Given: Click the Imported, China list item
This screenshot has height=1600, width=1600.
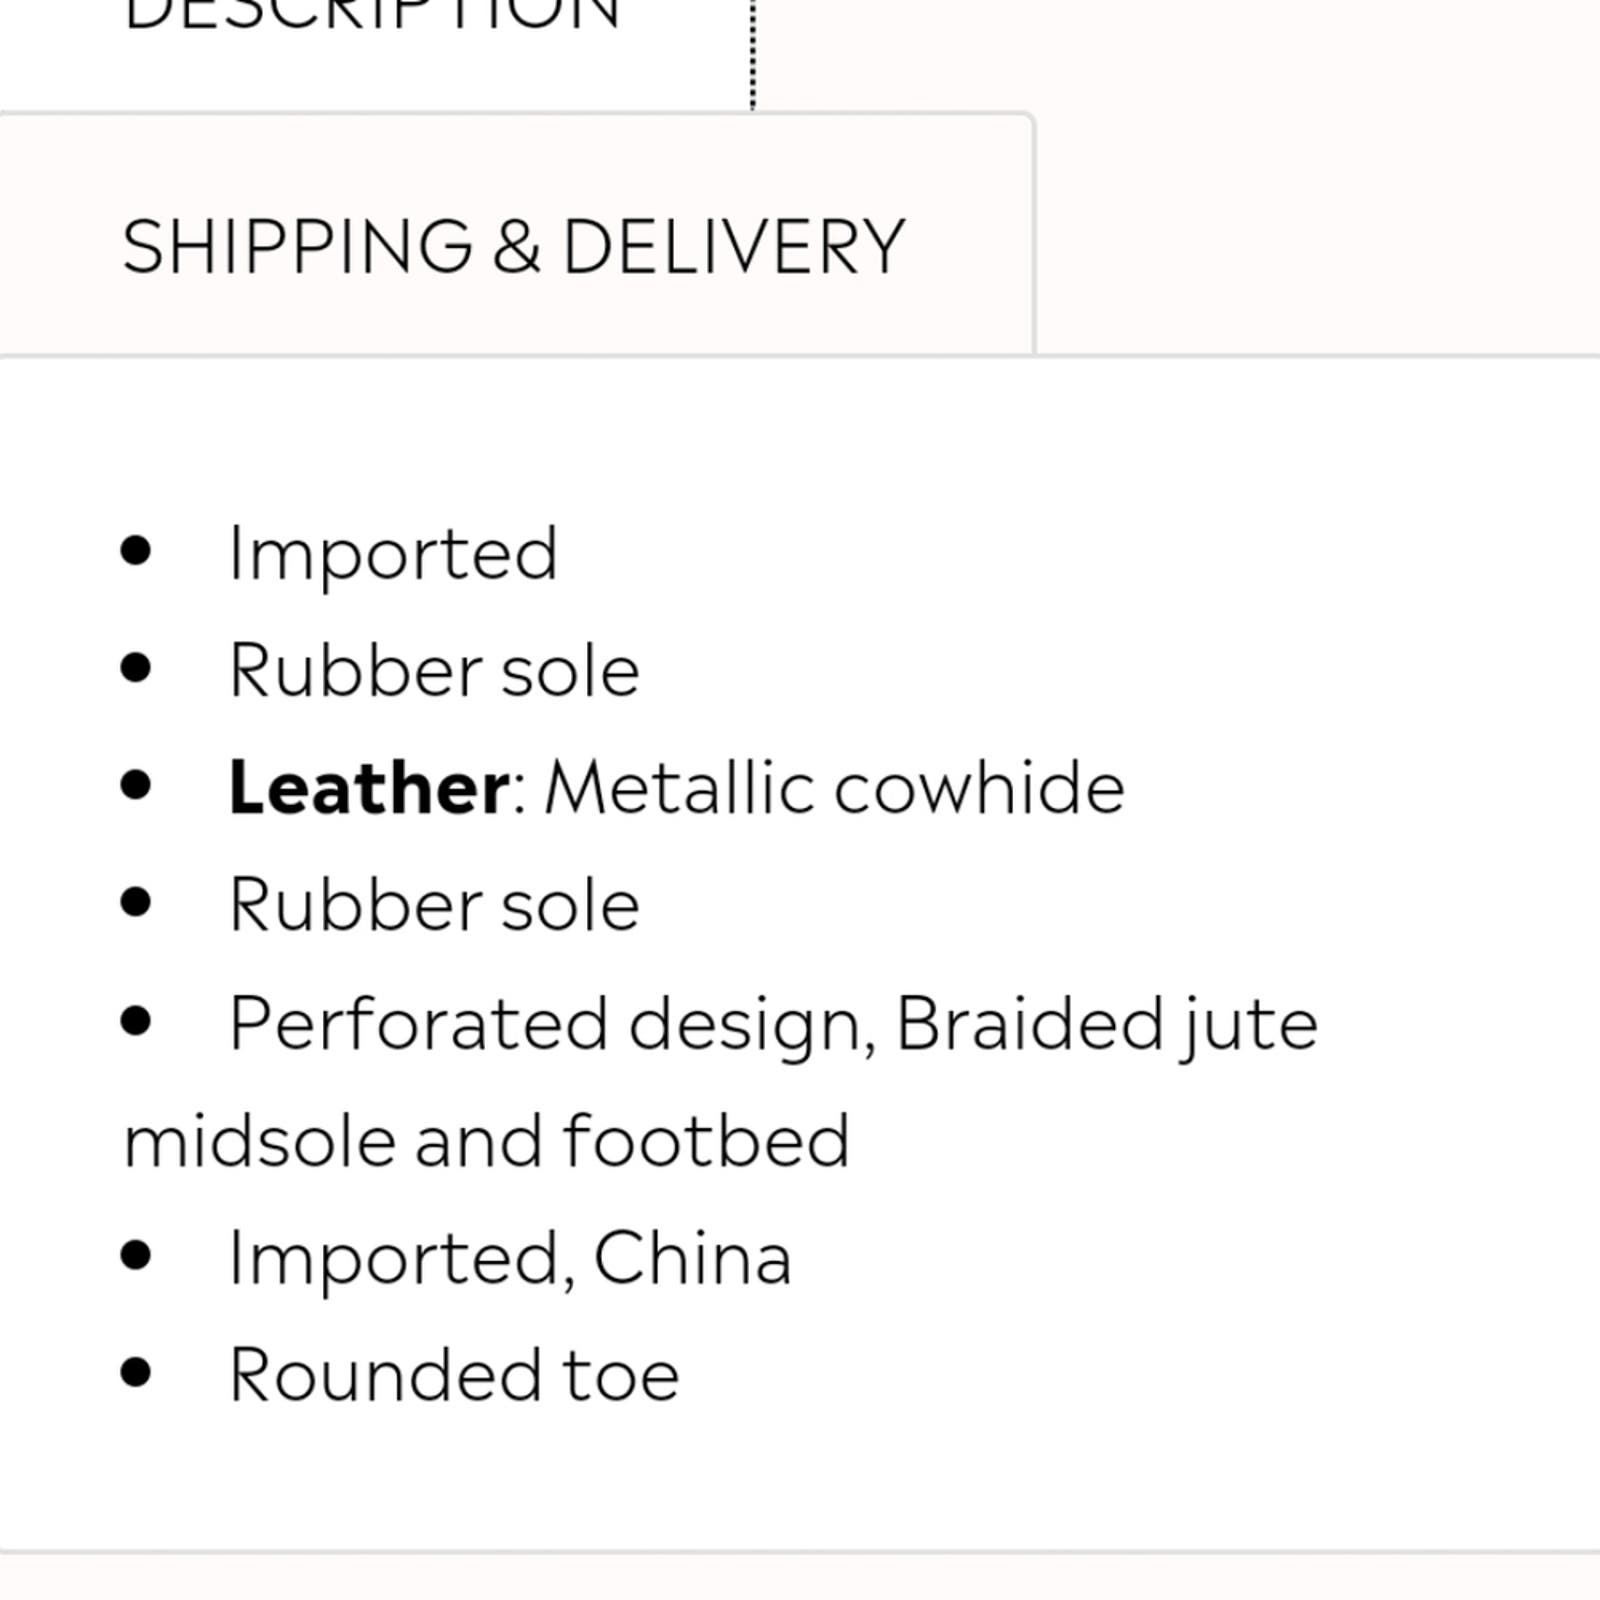Looking at the screenshot, I should (x=511, y=1258).
